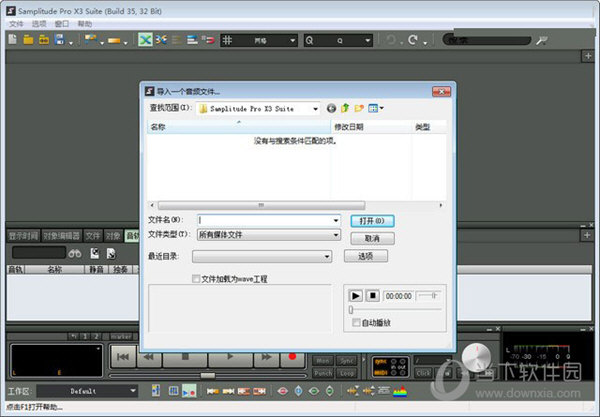Screen dimensions: 600x417
Task: Go up one folder level icon
Action: [x=345, y=107]
